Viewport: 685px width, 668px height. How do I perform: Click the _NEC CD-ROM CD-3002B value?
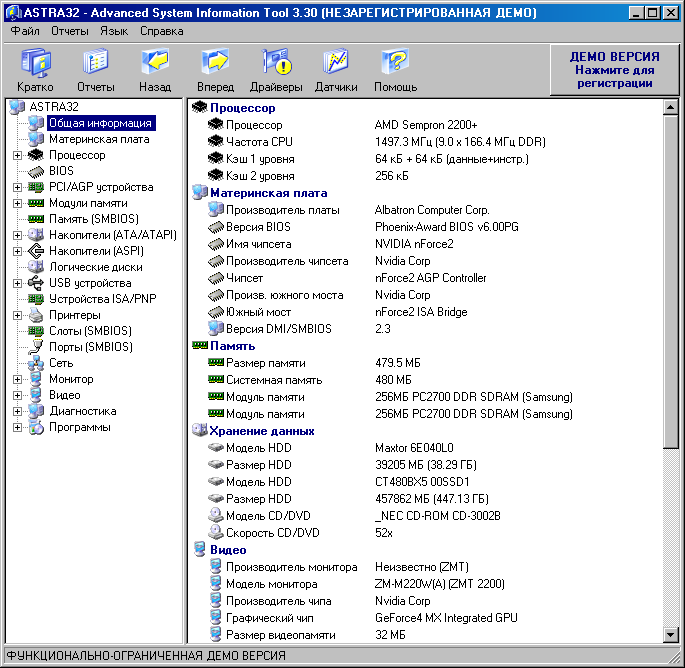click(x=437, y=516)
